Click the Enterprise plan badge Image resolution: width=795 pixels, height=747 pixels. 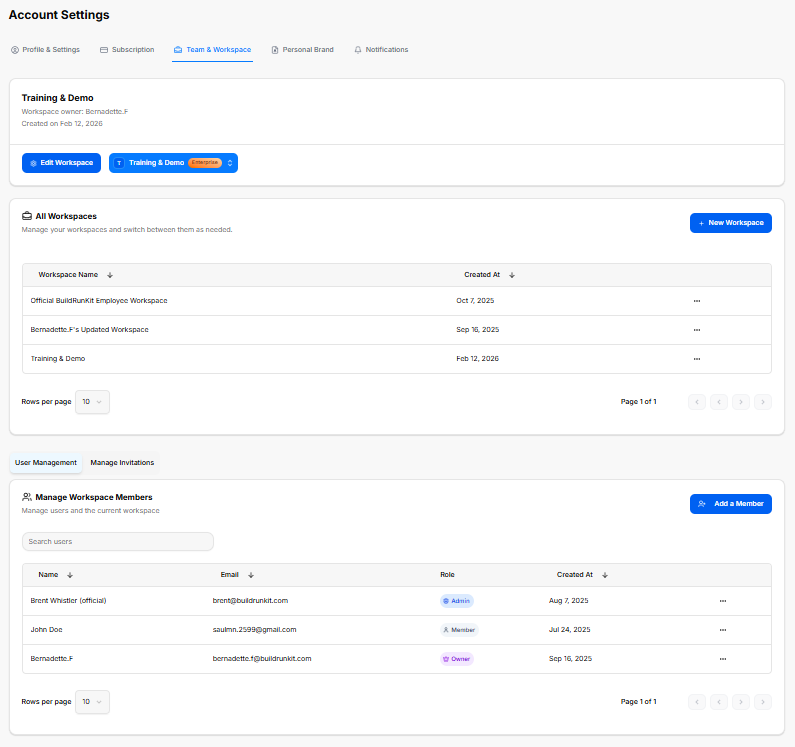pos(205,163)
